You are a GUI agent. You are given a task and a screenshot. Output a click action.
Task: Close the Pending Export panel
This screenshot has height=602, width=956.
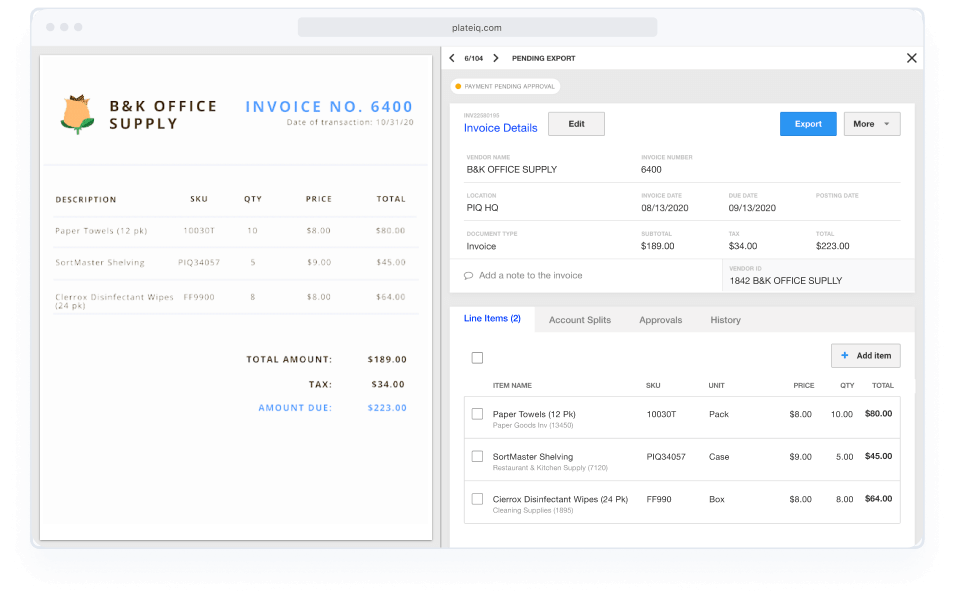[x=911, y=58]
